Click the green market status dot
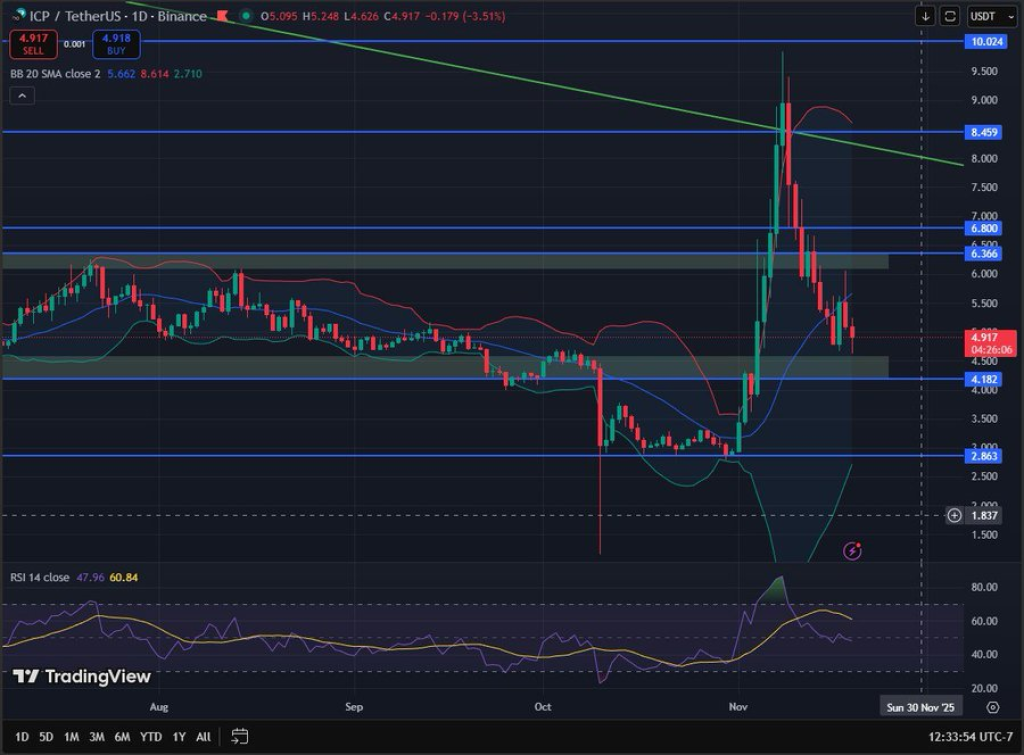The height and width of the screenshot is (755, 1024). coord(246,16)
